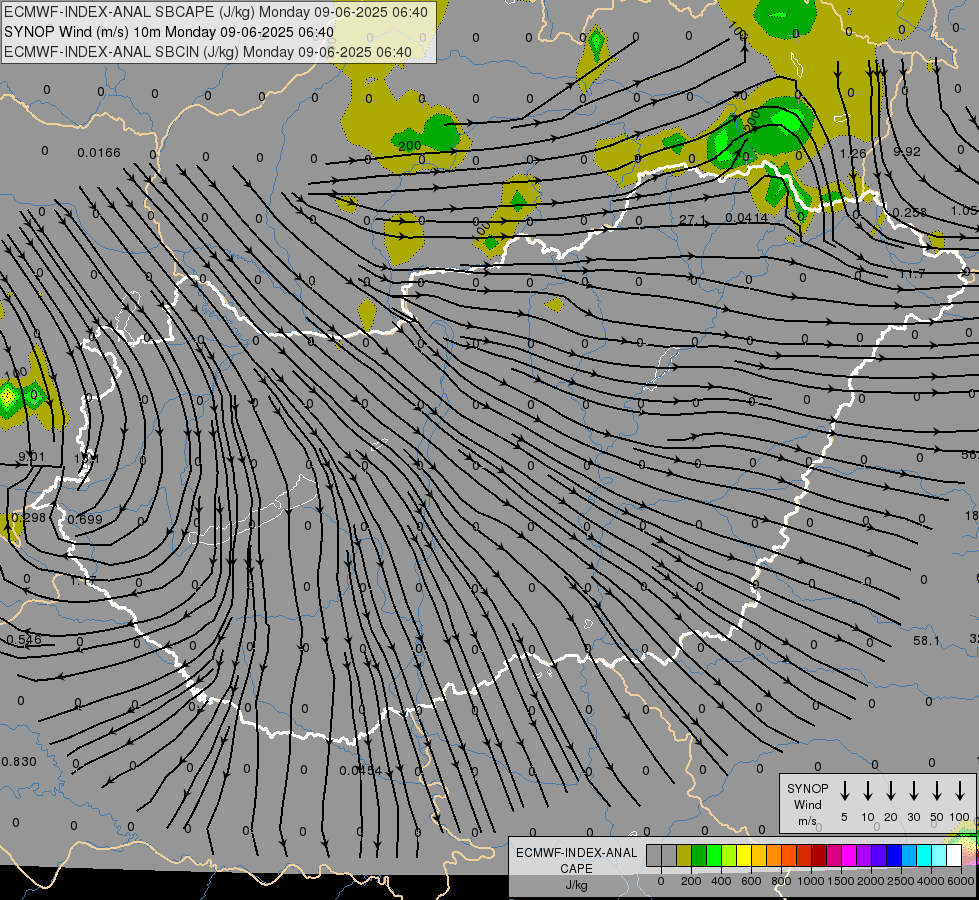Select the pure yellow CAPE legend swatch
Image resolution: width=979 pixels, height=900 pixels.
[744, 856]
